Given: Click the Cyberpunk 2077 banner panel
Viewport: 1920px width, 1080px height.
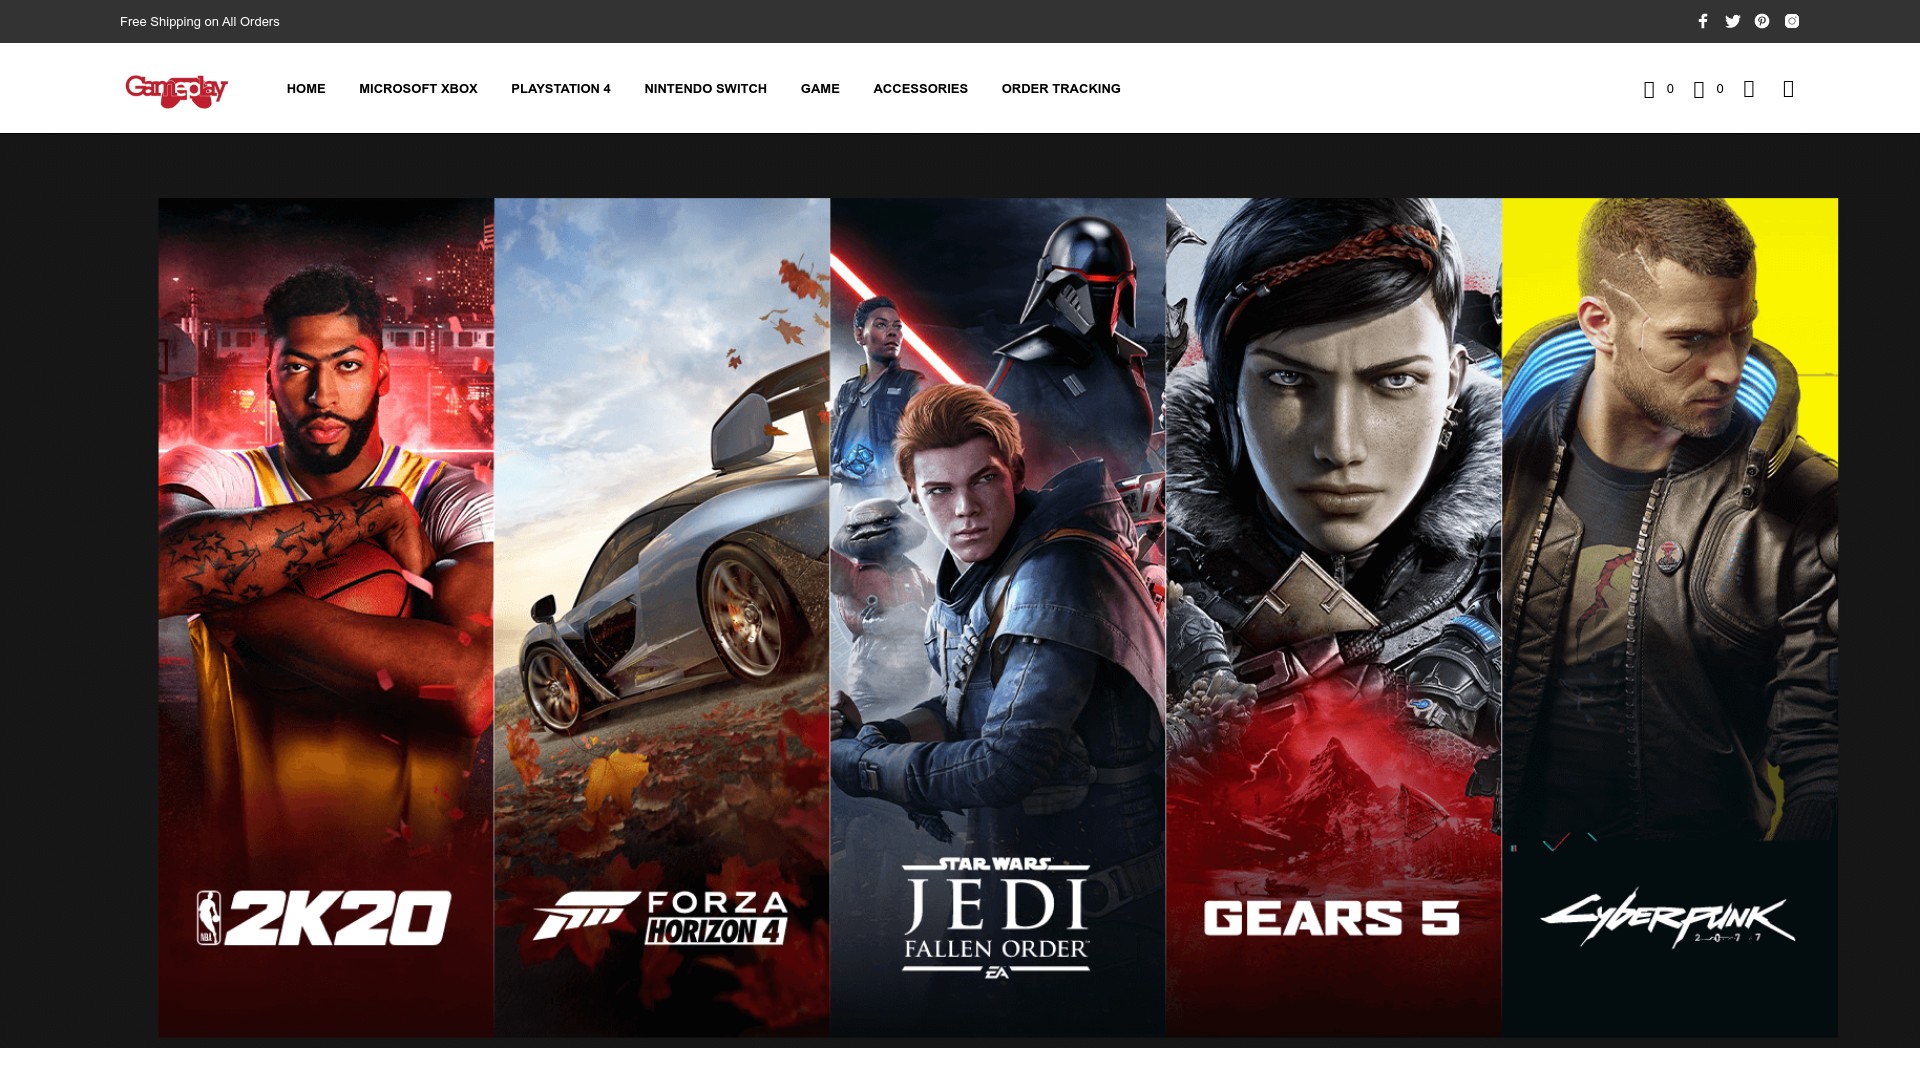Looking at the screenshot, I should click(1670, 617).
